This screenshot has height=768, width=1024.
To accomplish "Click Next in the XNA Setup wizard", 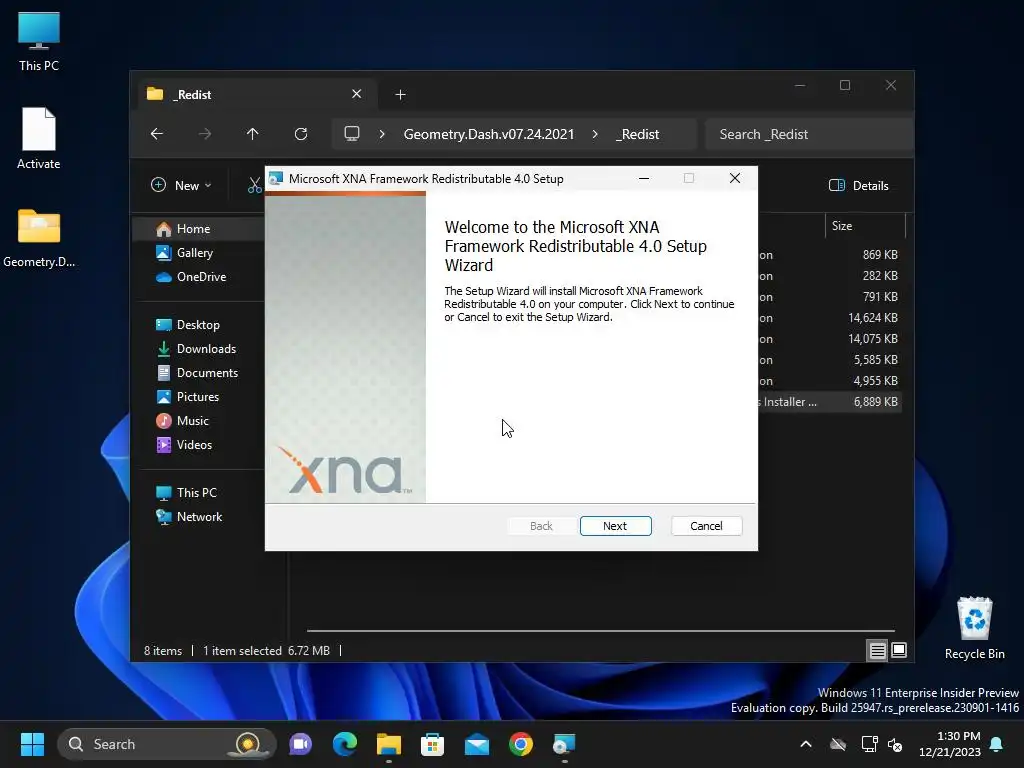I will click(x=615, y=526).
